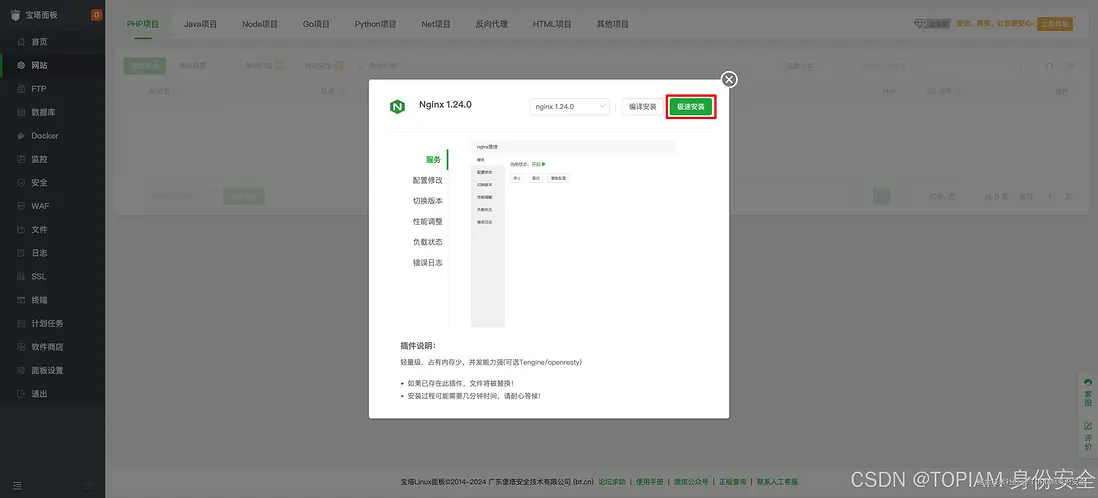1098x498 pixels.
Task: Switch to the Net项目 tab
Action: [436, 24]
